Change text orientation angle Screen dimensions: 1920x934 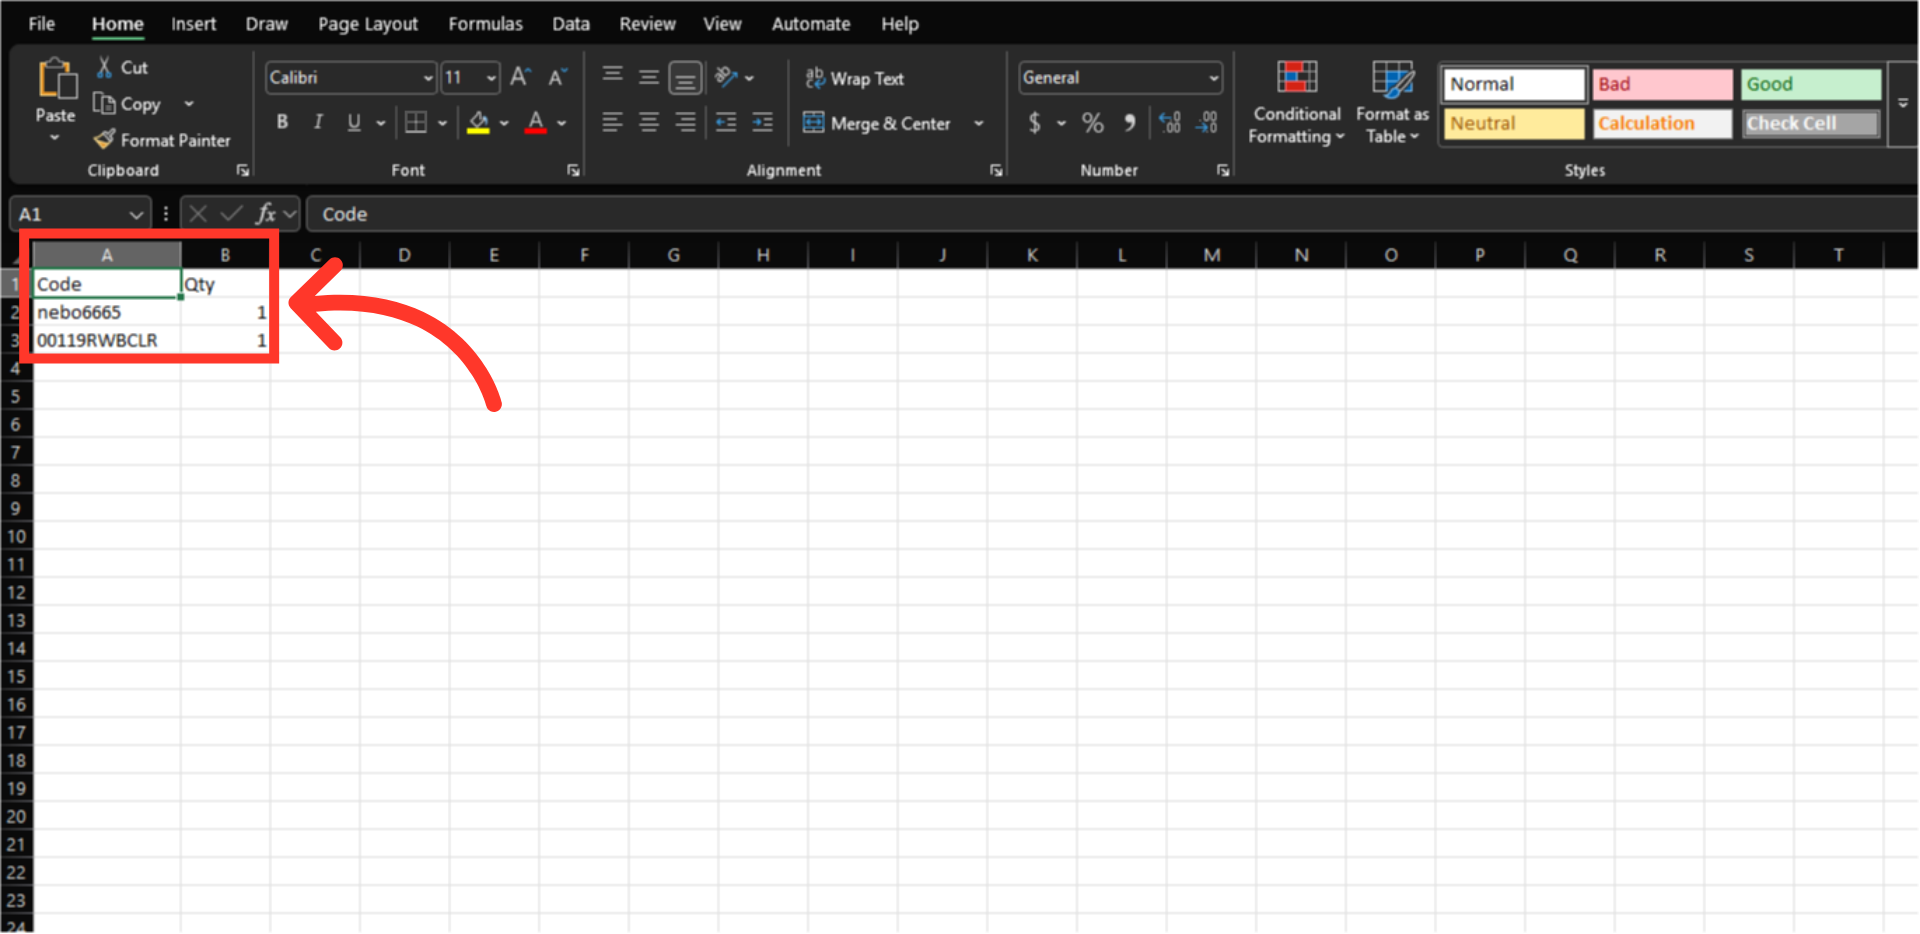(727, 76)
